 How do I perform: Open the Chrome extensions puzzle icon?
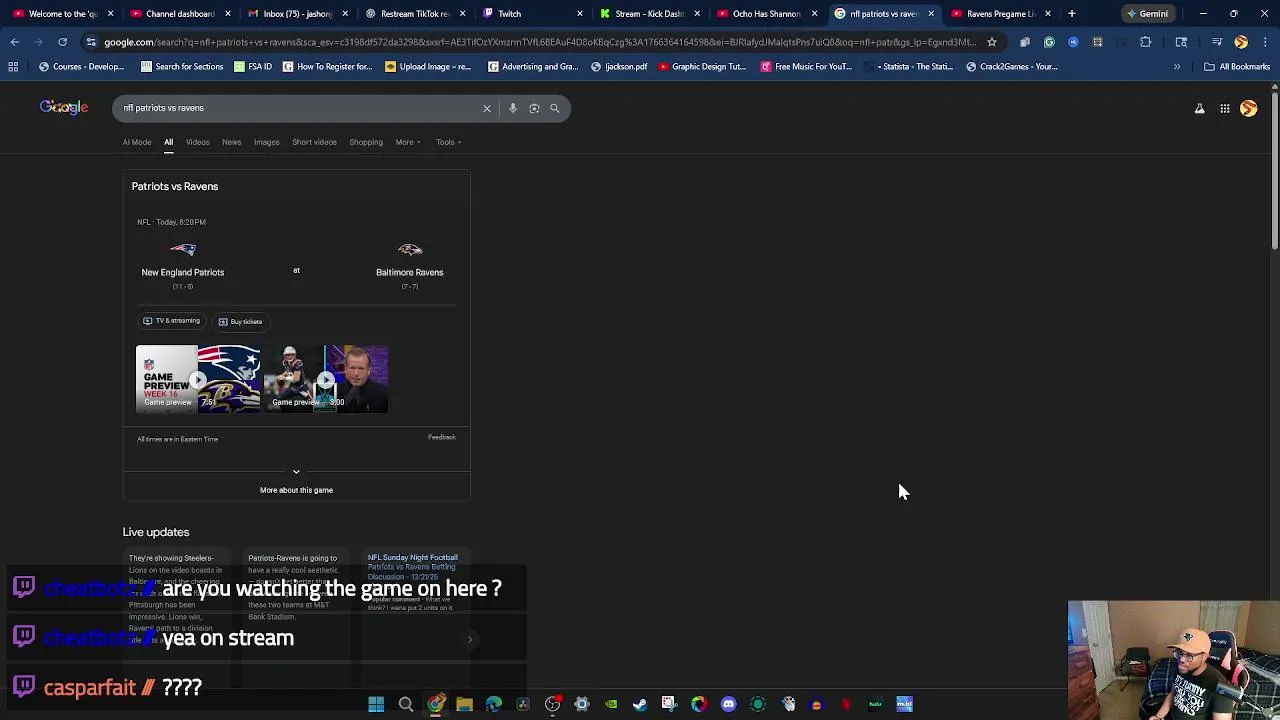pyautogui.click(x=1146, y=42)
